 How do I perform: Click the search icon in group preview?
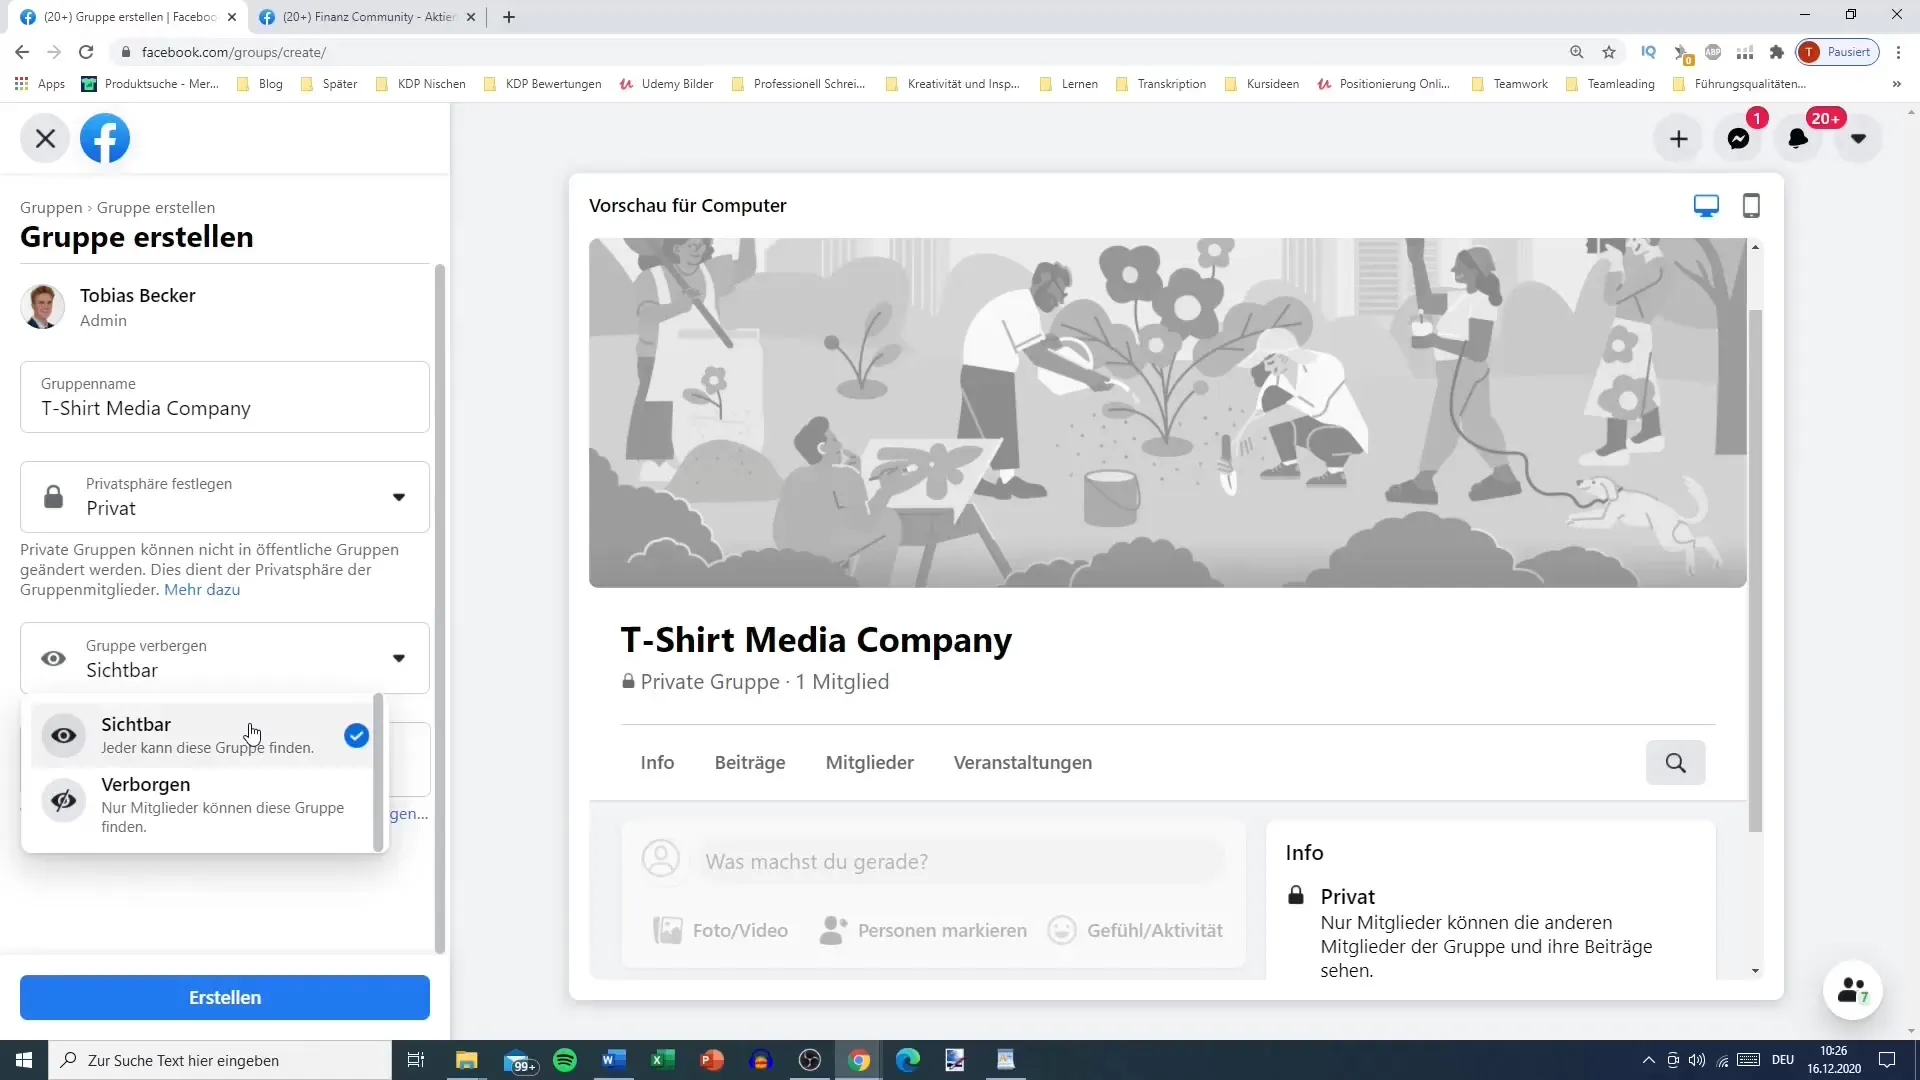click(x=1677, y=764)
